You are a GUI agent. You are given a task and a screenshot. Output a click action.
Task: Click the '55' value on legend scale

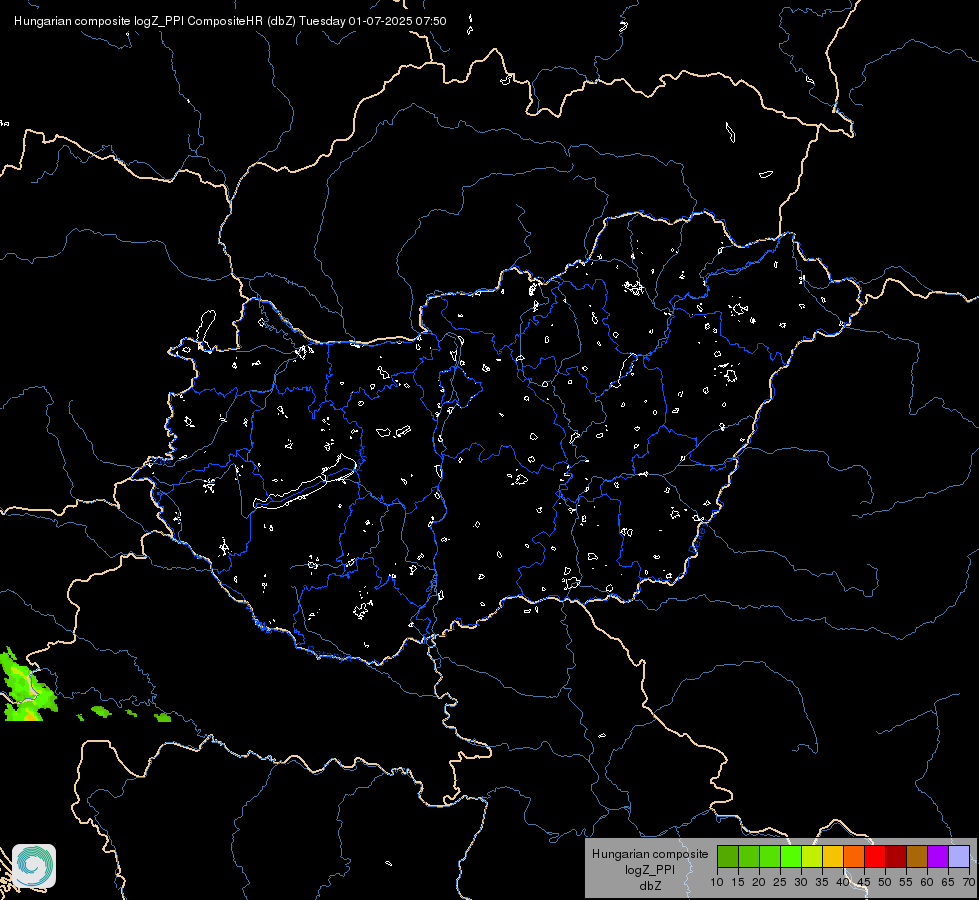pyautogui.click(x=906, y=883)
